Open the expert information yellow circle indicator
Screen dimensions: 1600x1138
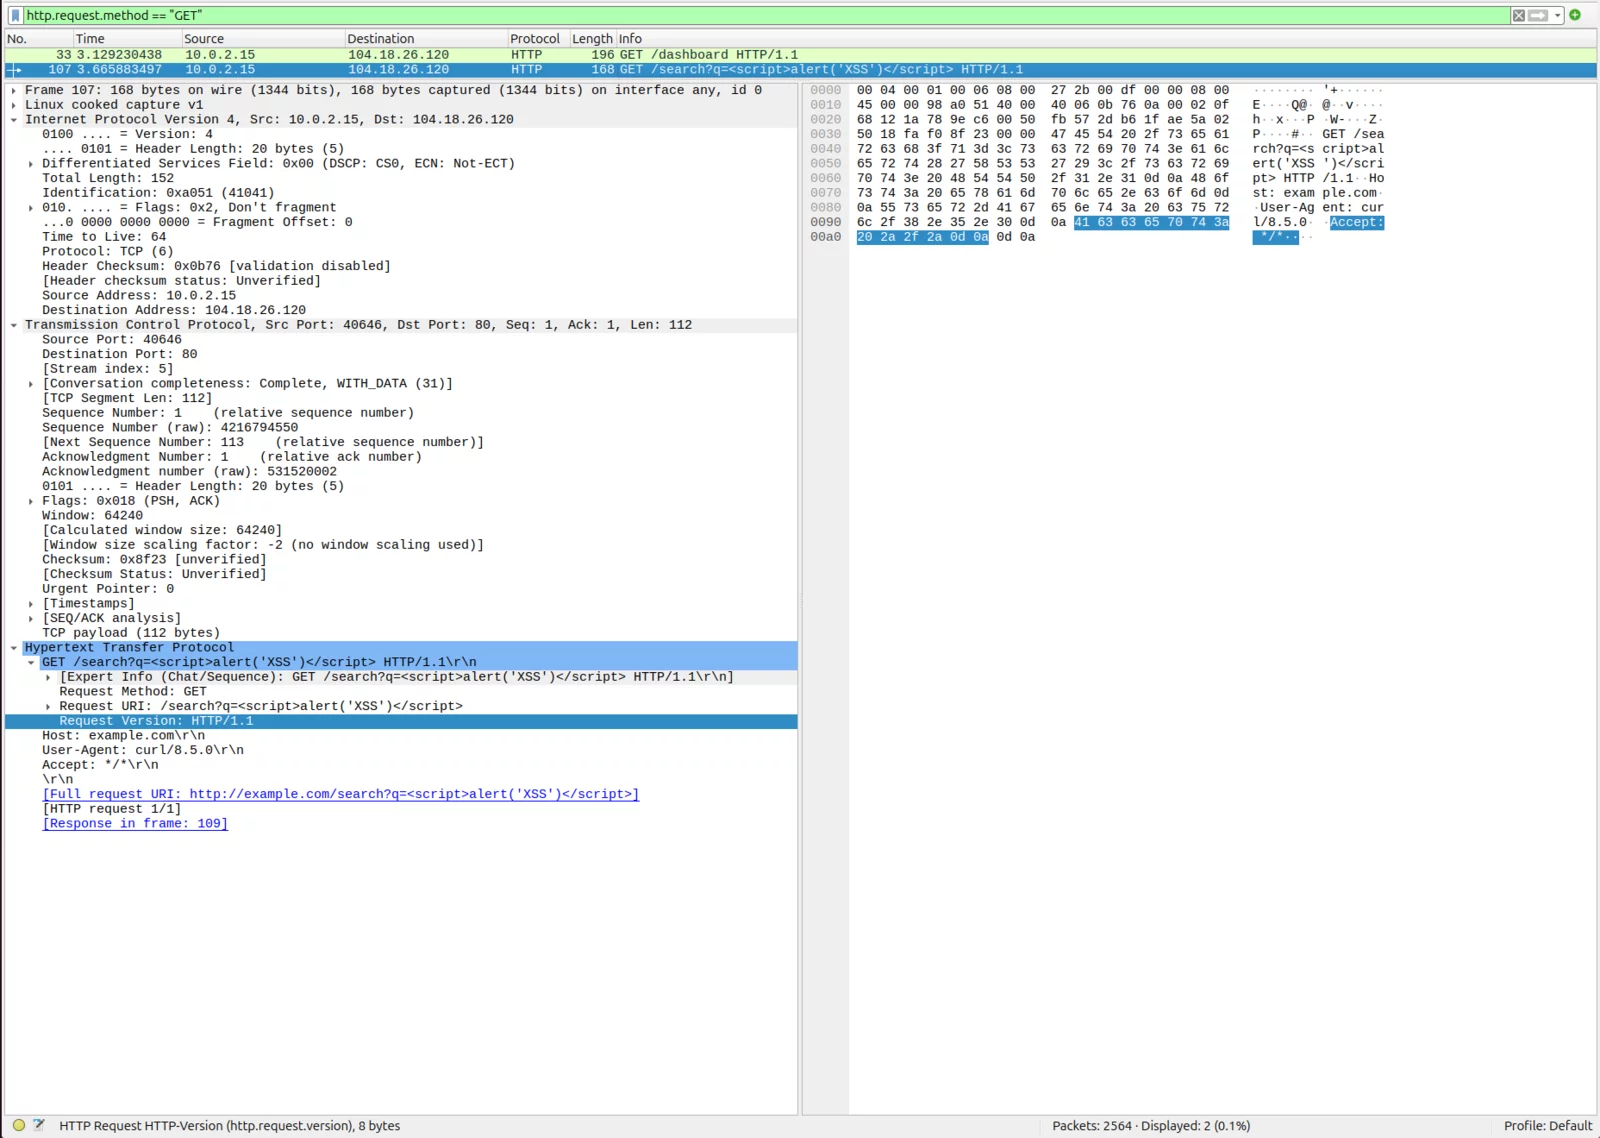pyautogui.click(x=18, y=1125)
